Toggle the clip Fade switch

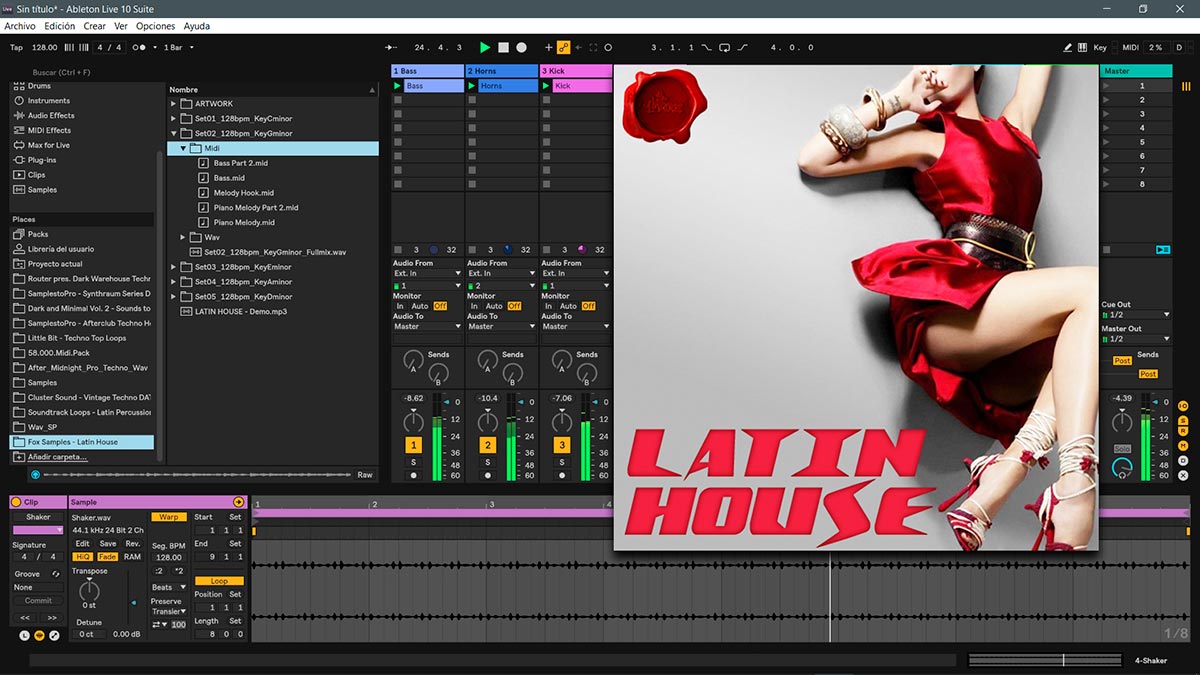point(107,557)
